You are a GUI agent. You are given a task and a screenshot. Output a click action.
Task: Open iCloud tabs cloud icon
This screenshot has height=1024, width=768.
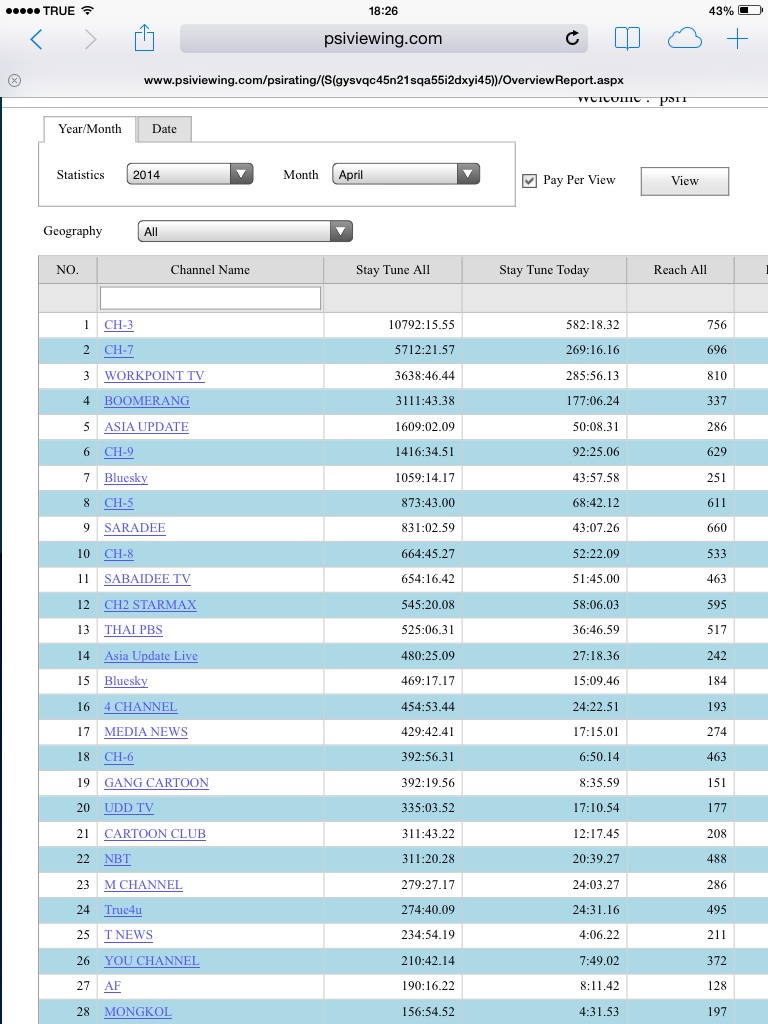[684, 39]
